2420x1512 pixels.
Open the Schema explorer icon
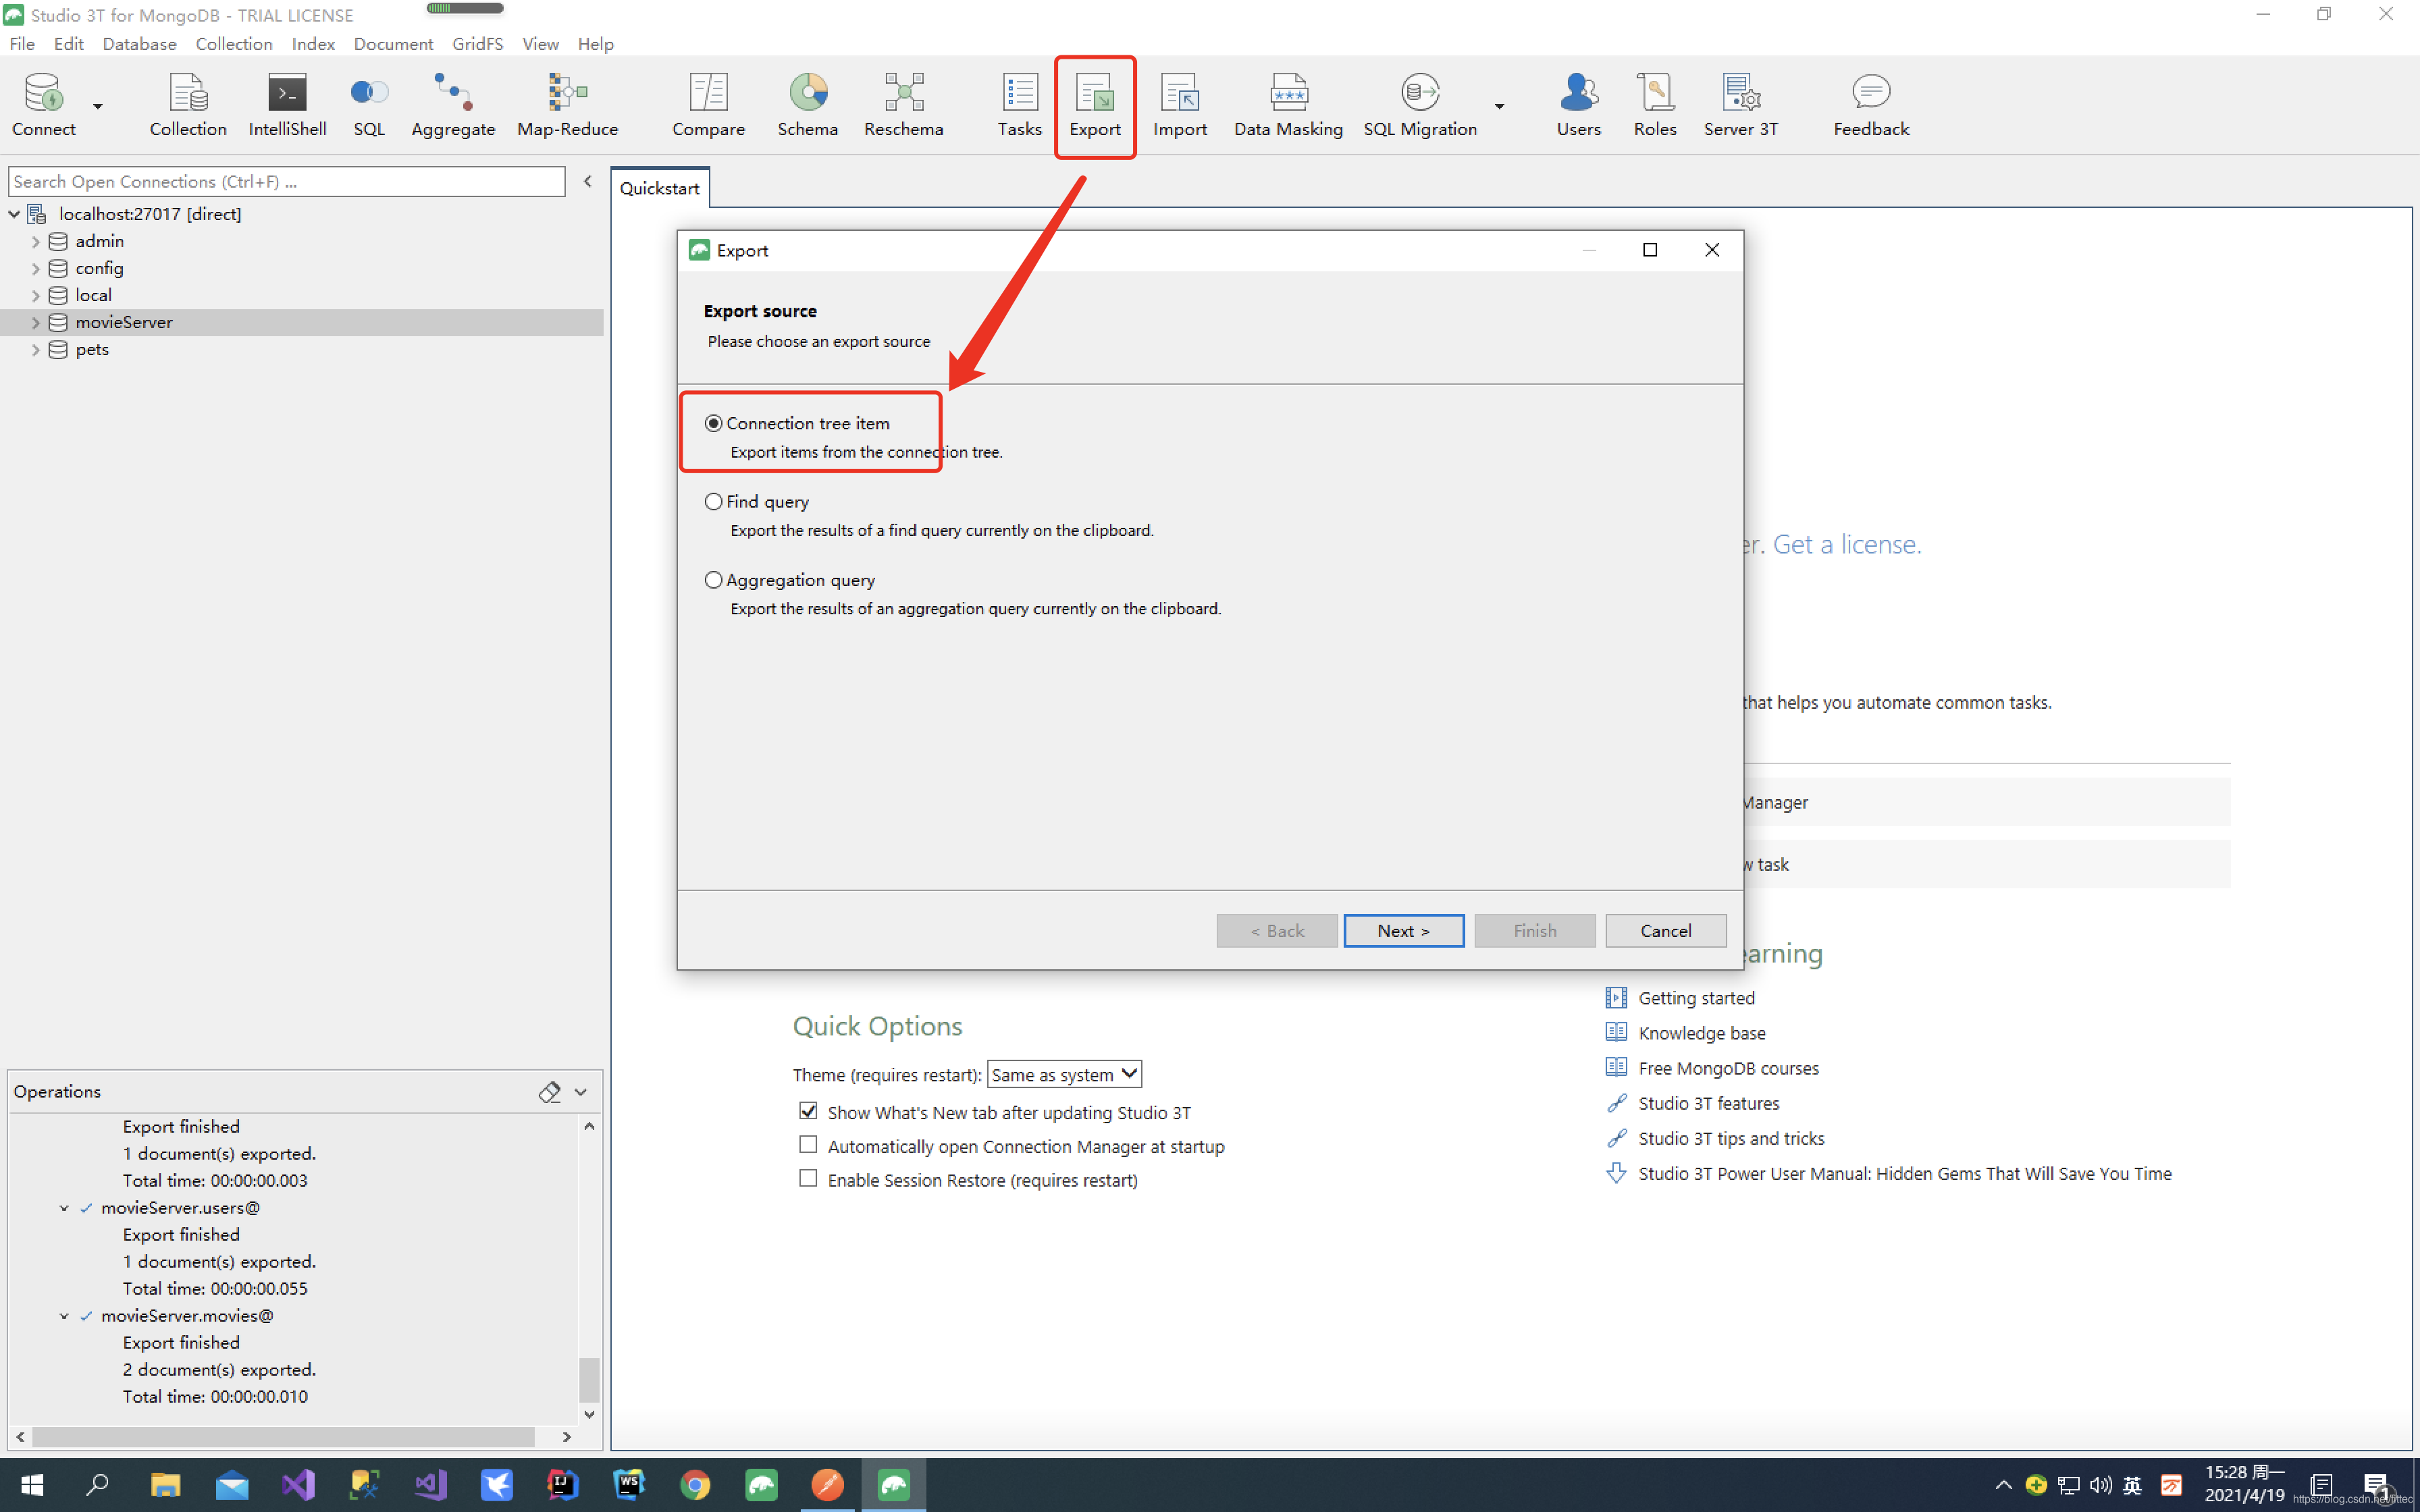[807, 105]
